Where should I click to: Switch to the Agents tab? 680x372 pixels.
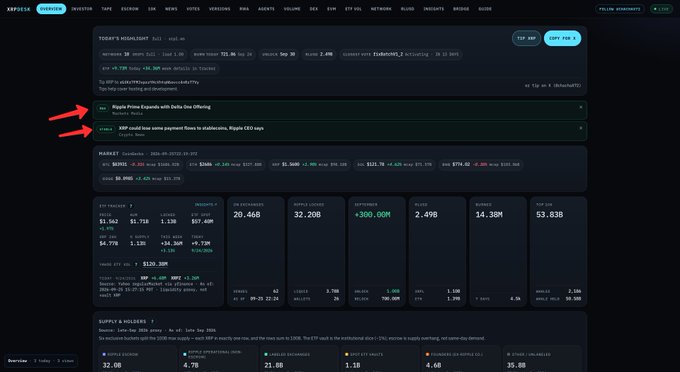click(x=266, y=9)
